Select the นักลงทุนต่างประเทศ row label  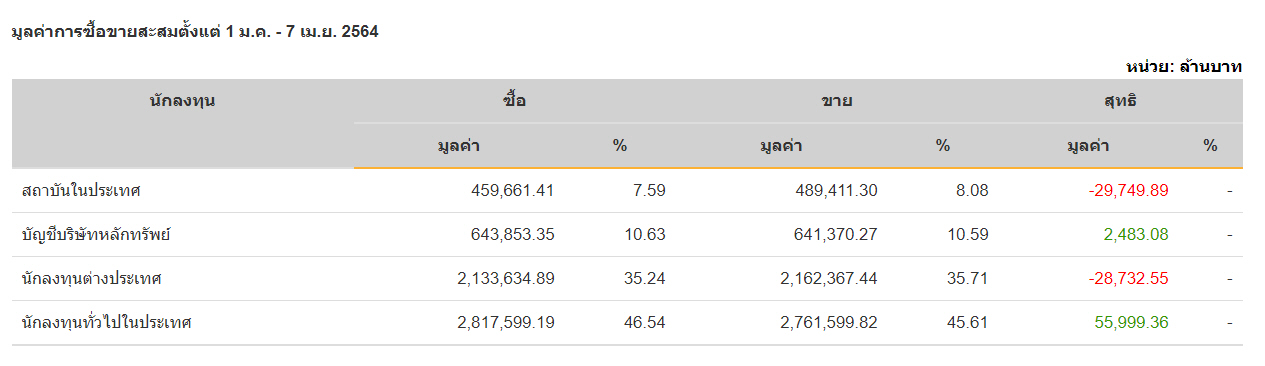click(x=91, y=278)
